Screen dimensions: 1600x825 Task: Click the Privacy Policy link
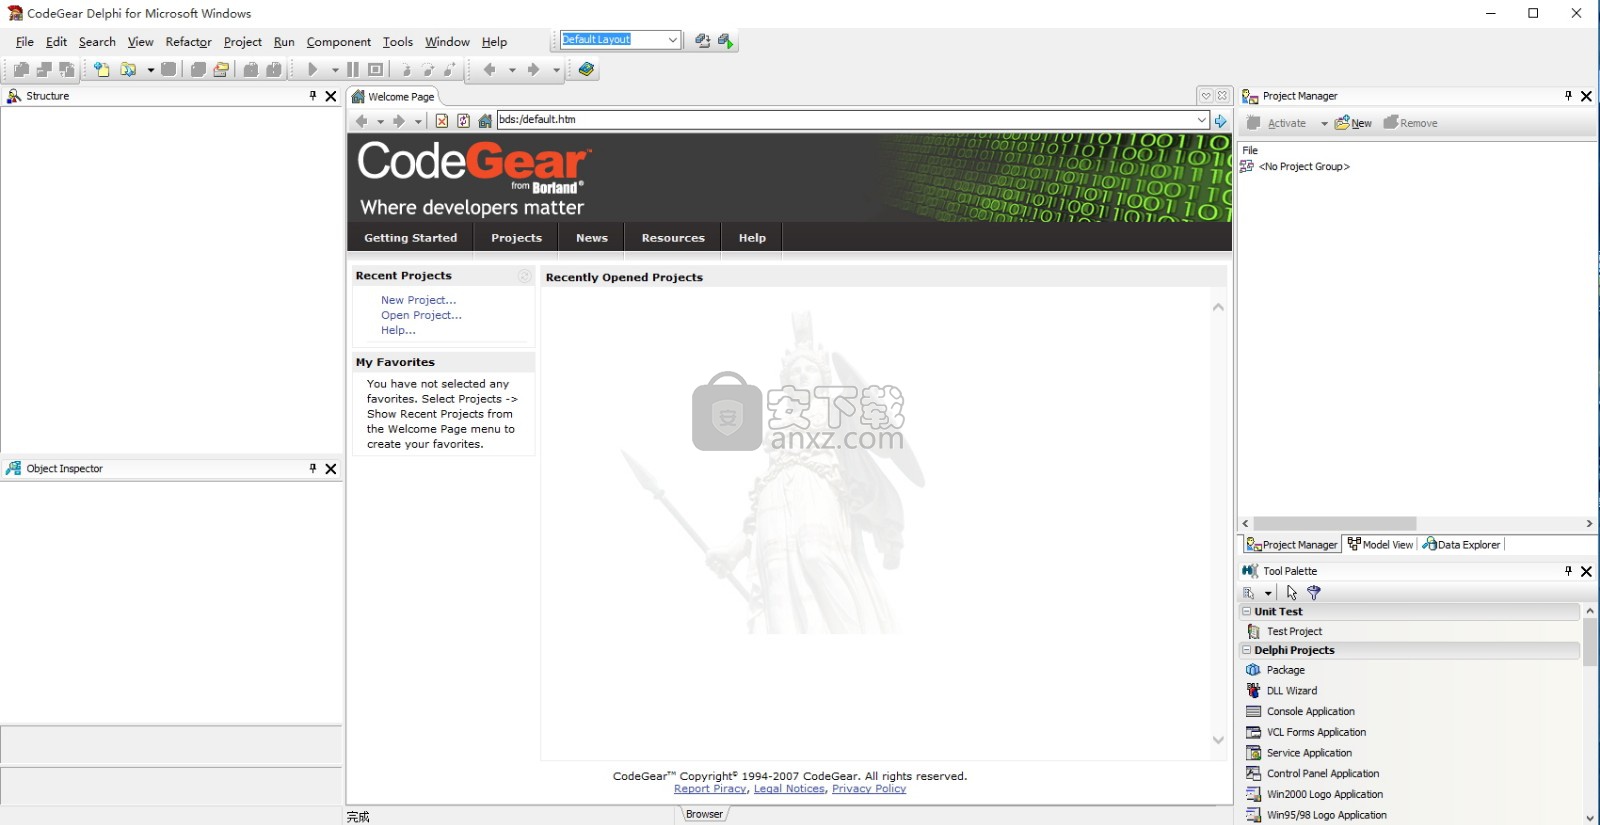point(869,789)
